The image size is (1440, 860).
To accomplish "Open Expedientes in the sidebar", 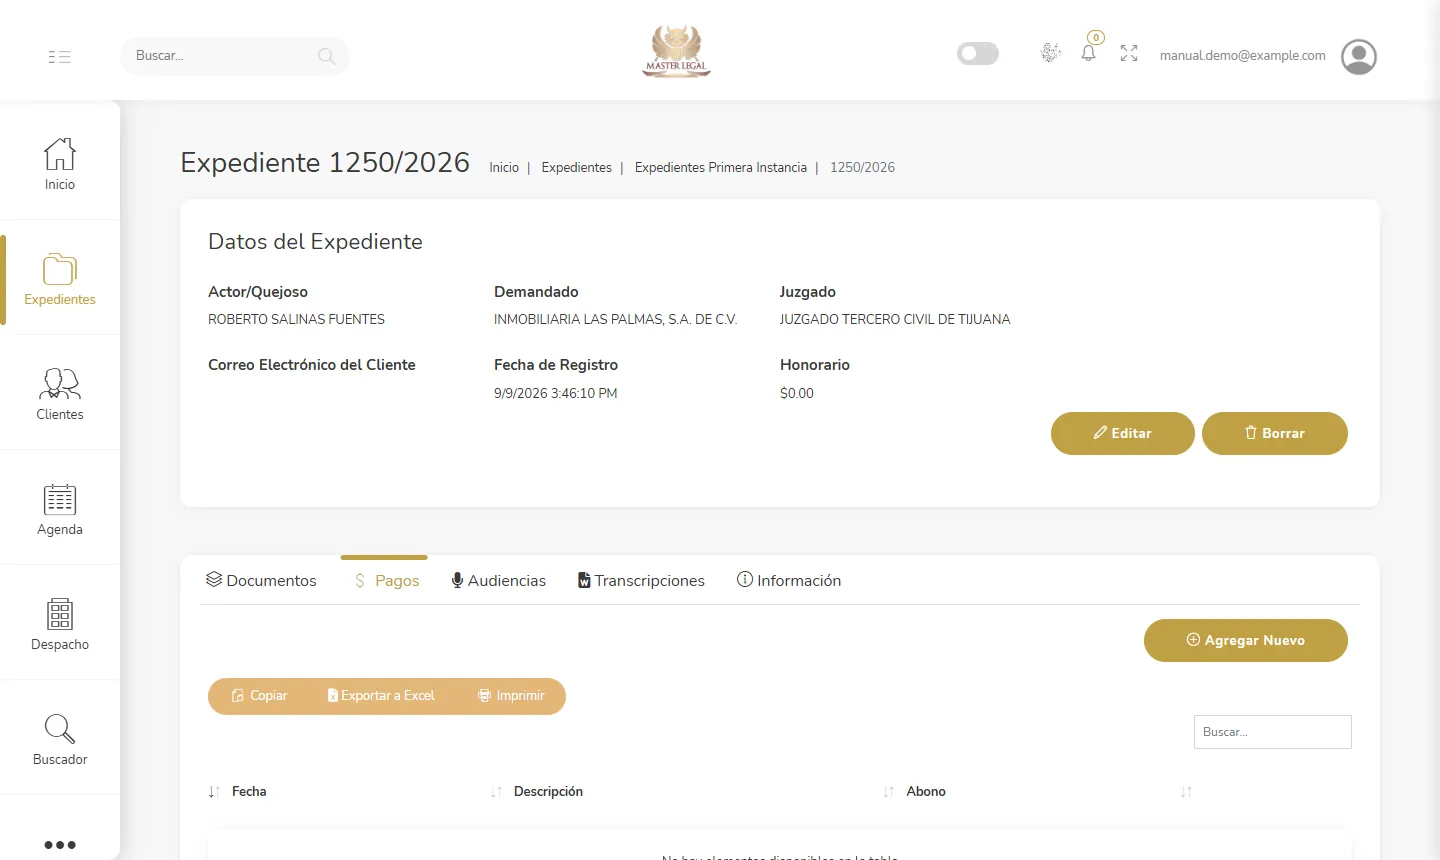I will tap(60, 279).
